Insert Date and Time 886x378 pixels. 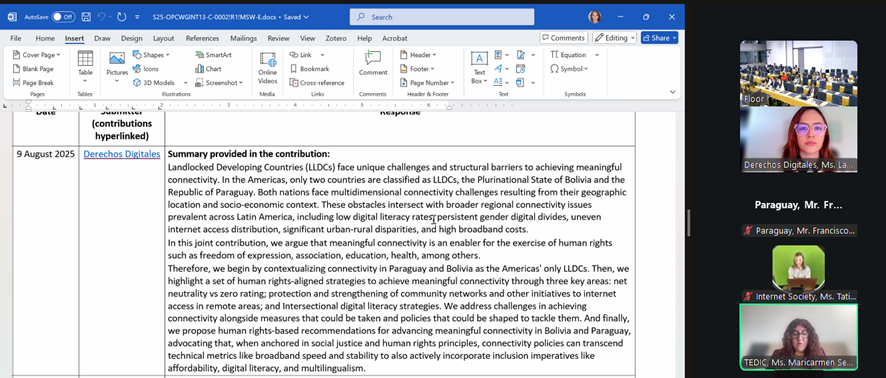[x=521, y=68]
